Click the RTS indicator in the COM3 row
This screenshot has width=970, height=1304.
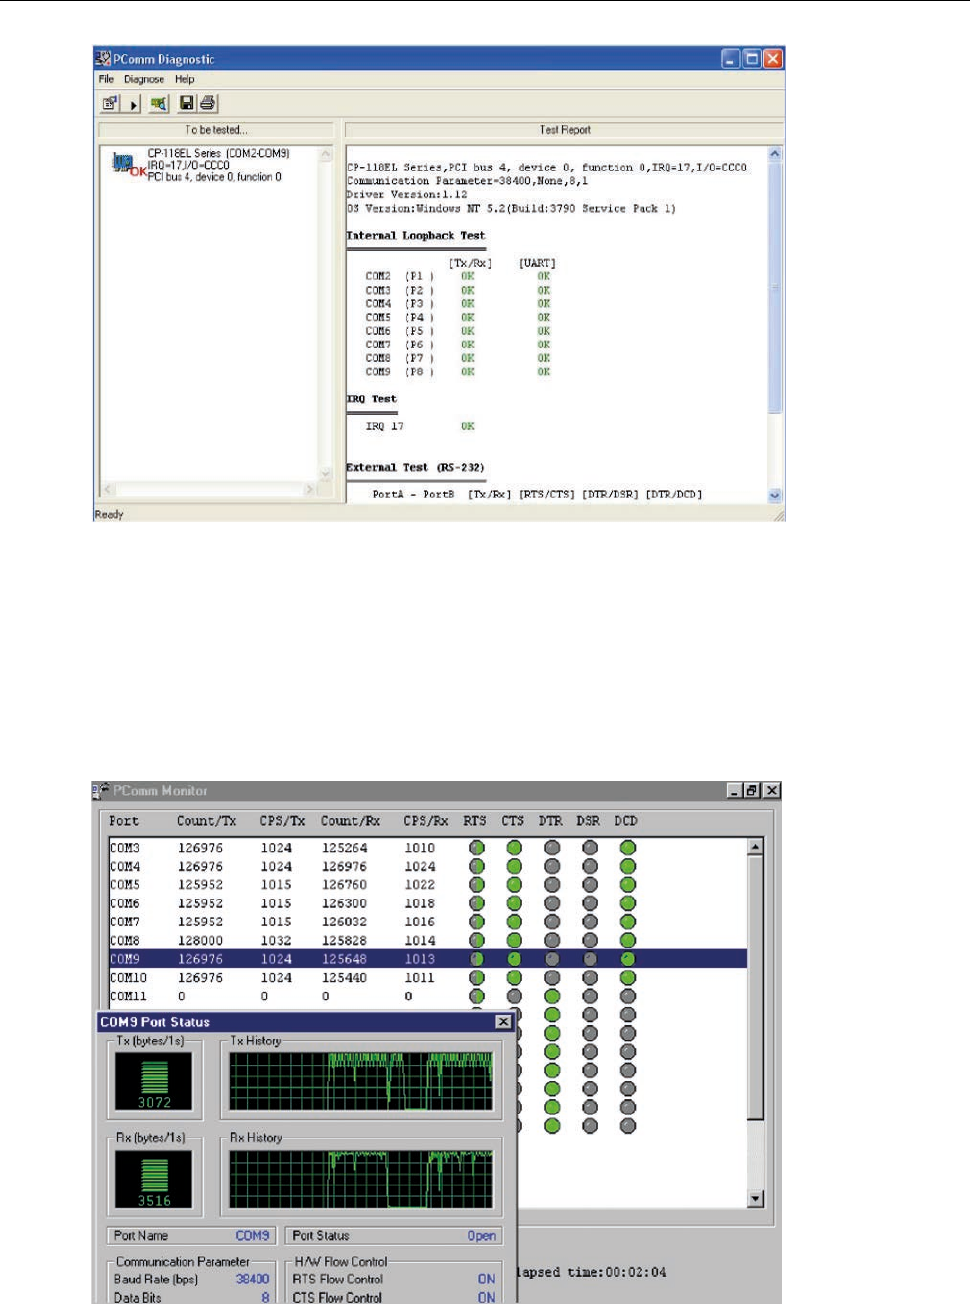pos(477,848)
